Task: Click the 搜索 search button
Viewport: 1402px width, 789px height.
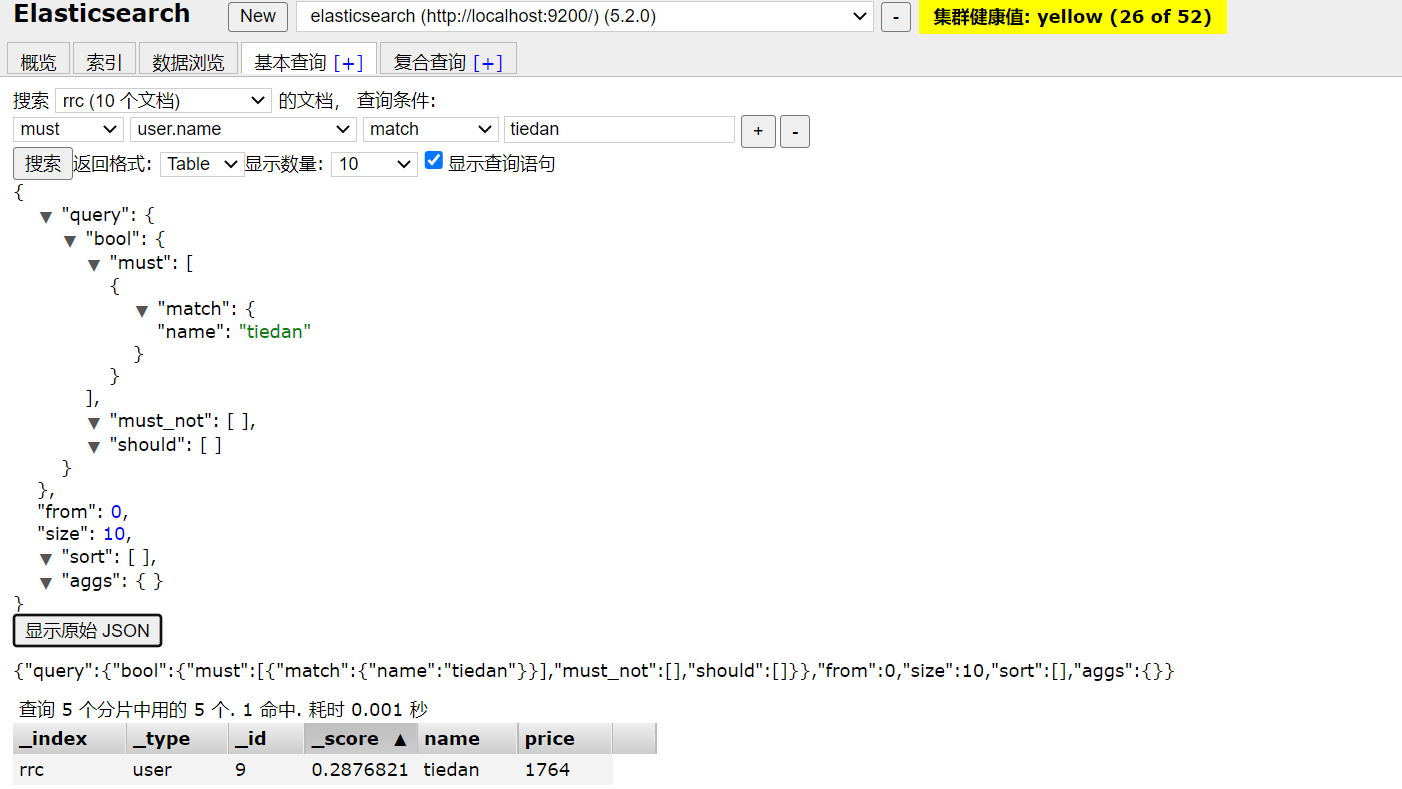Action: 43,164
